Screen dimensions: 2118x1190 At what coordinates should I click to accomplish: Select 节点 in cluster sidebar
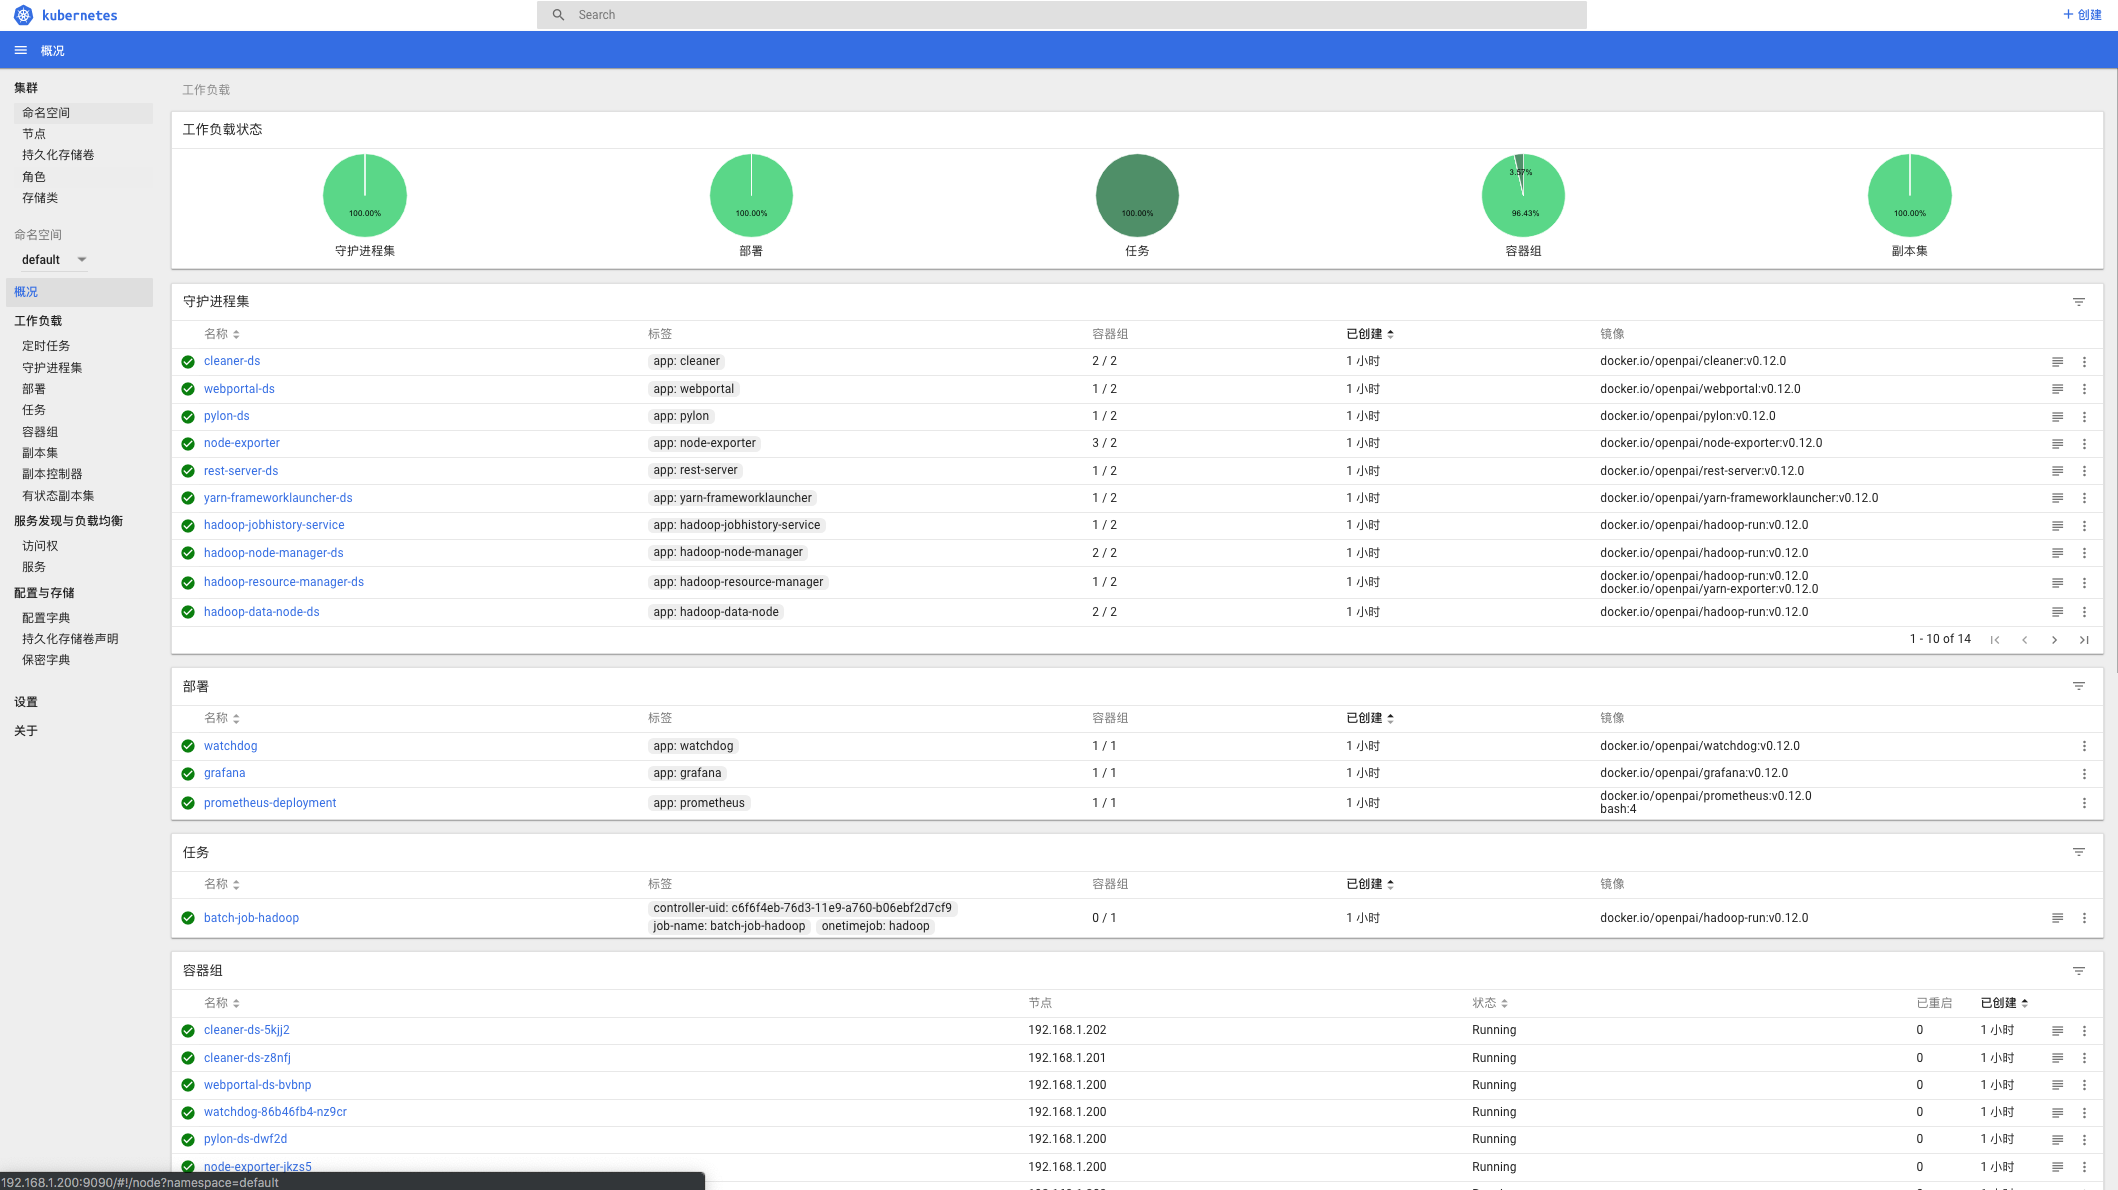(x=34, y=134)
